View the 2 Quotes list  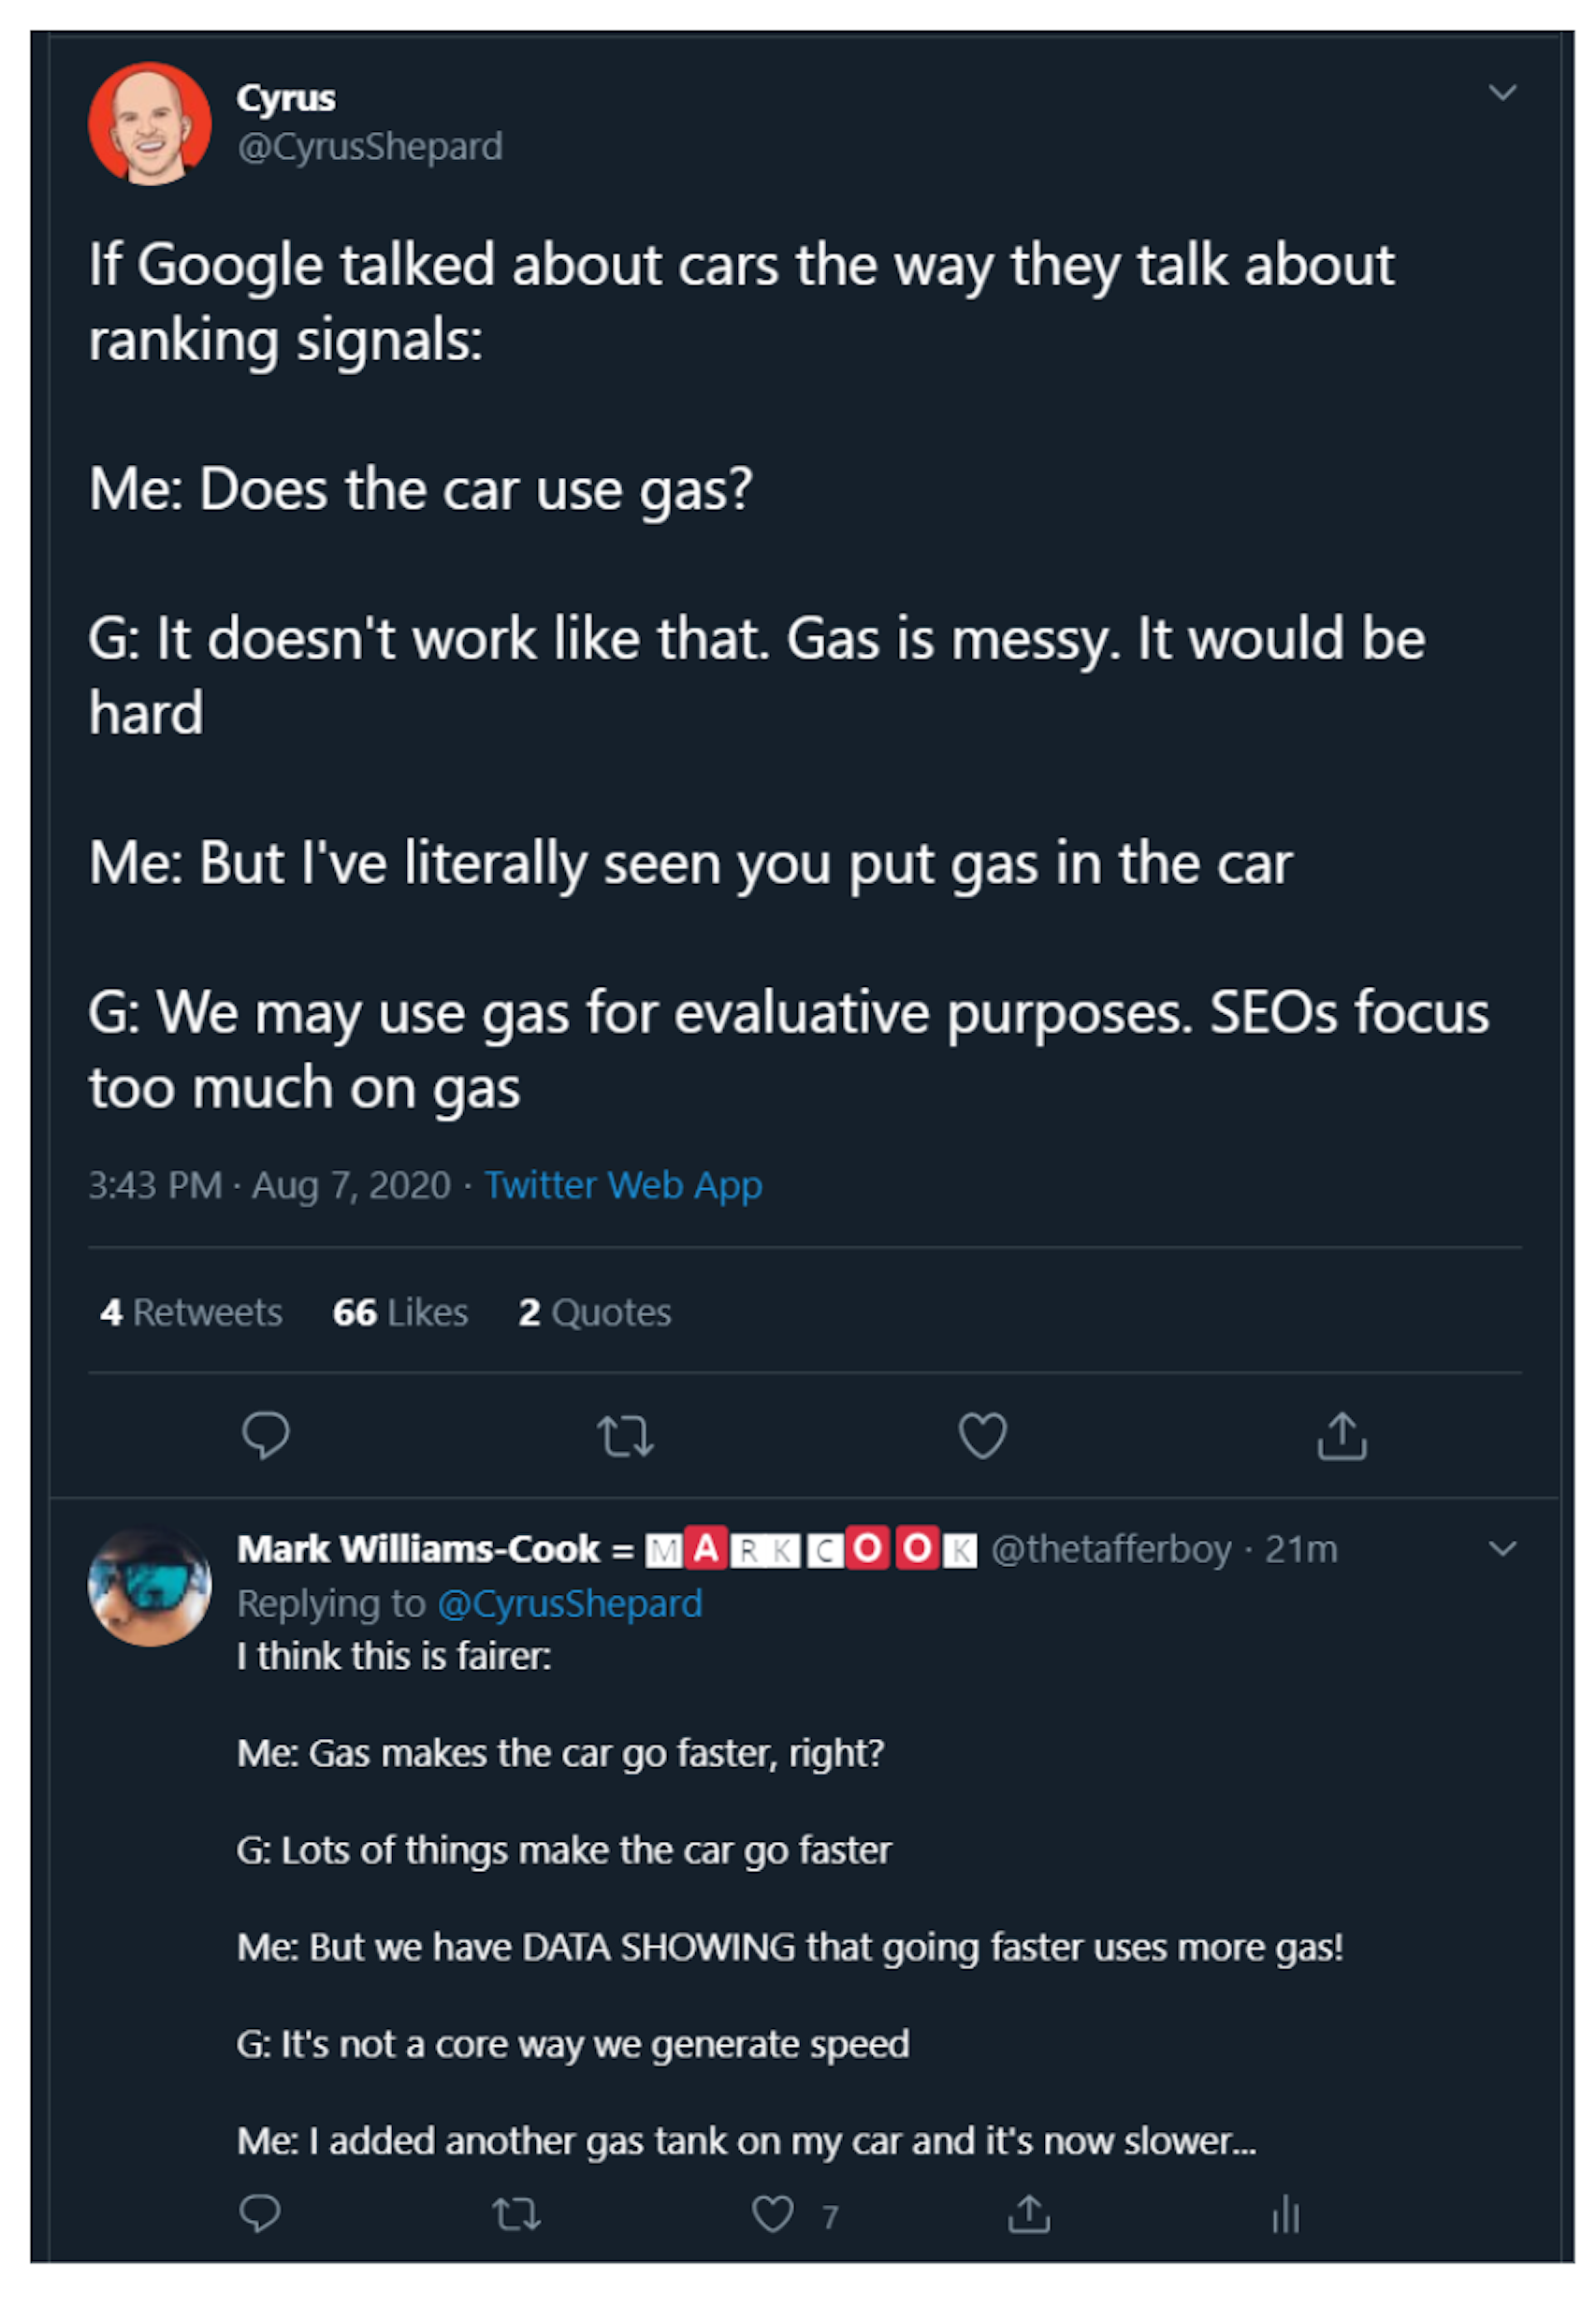point(595,1312)
